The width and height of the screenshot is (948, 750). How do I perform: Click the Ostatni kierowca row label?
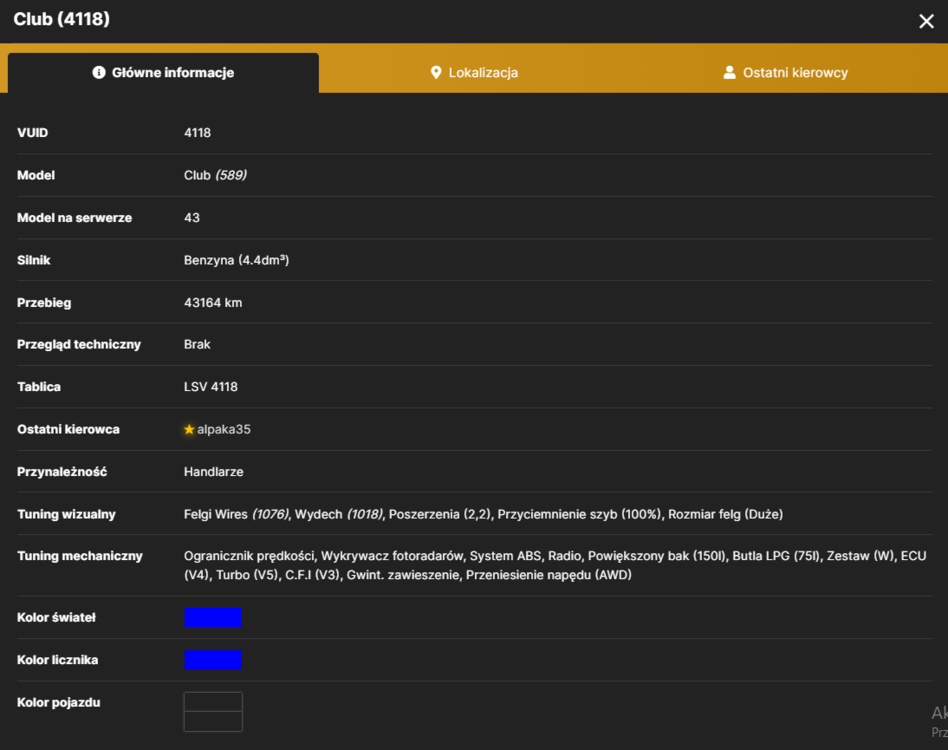[68, 429]
